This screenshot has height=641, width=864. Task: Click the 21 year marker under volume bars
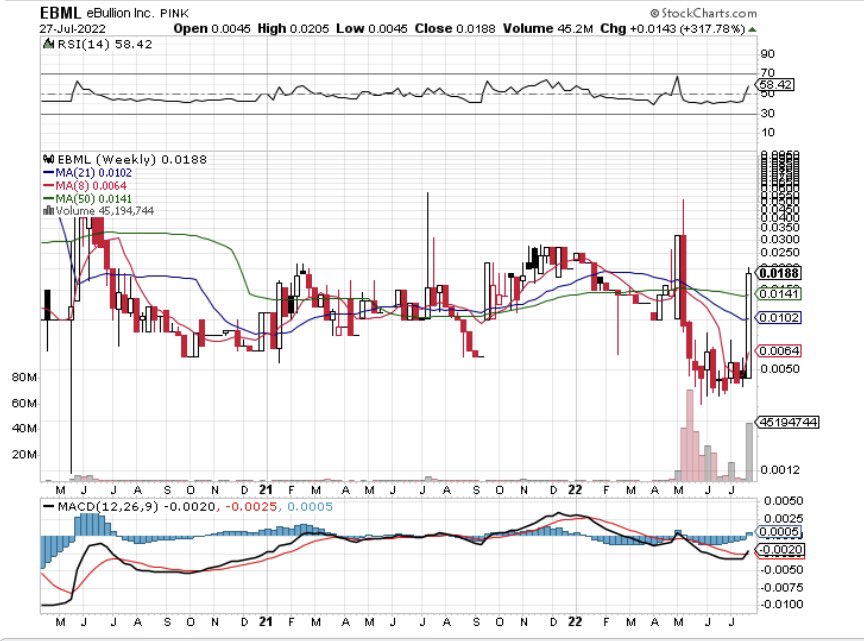(x=266, y=489)
